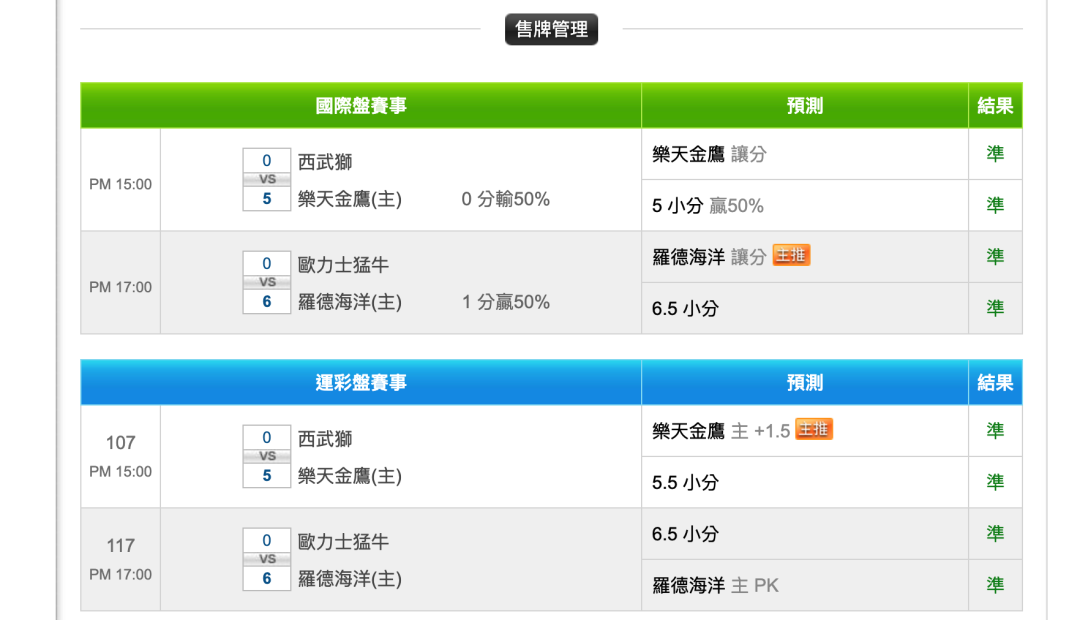This screenshot has height=620, width=1080.
Task: Click the 準 result for 羅德海洋 讓分
Action: click(995, 256)
